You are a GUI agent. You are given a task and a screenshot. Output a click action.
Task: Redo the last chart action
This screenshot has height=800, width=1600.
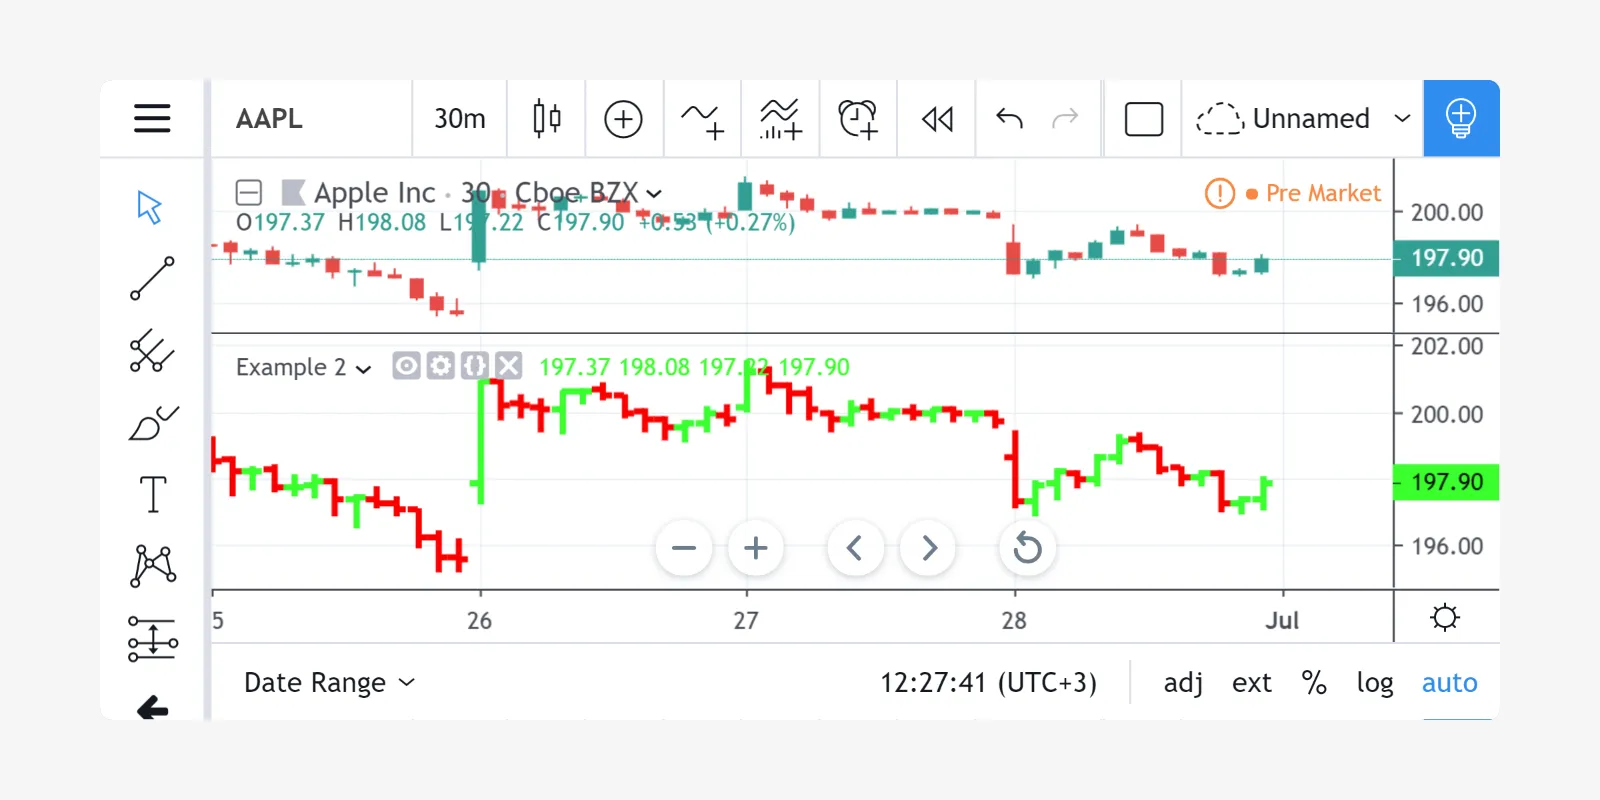coord(1066,119)
